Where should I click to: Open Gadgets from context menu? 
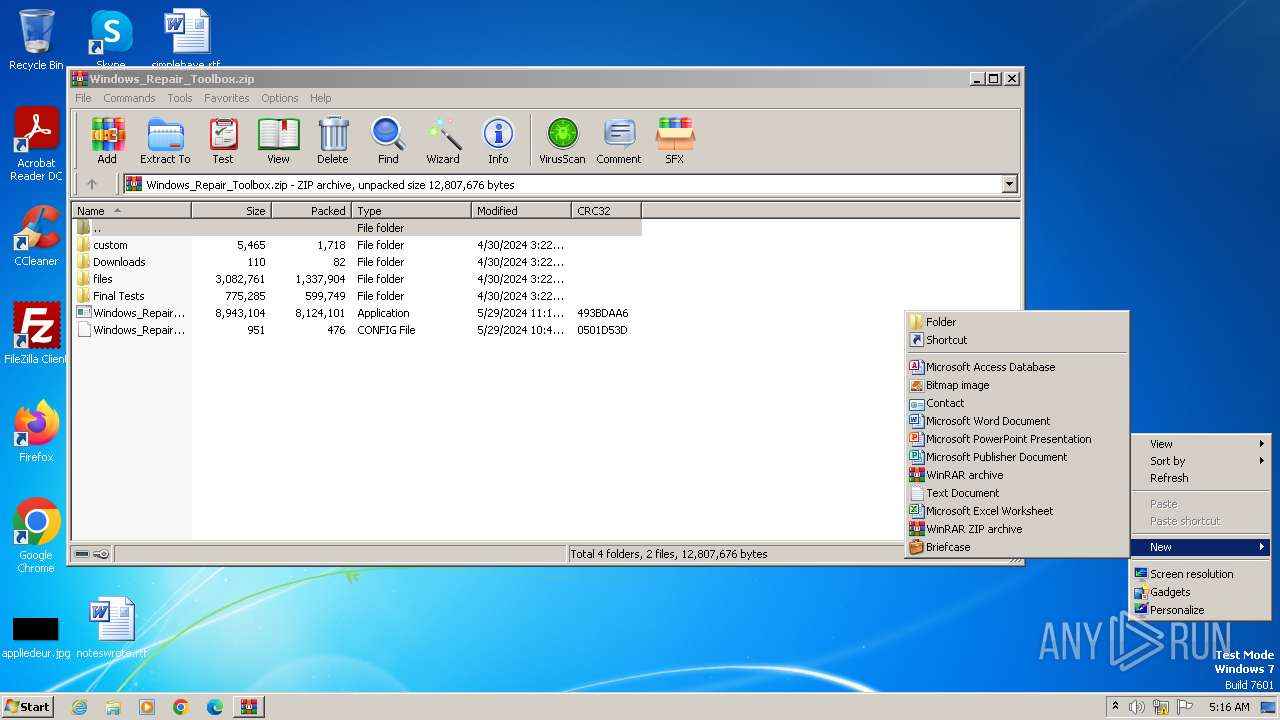(x=1201, y=592)
